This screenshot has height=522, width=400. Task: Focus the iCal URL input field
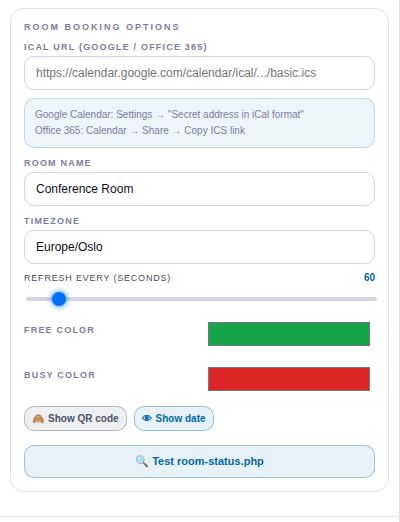click(199, 73)
